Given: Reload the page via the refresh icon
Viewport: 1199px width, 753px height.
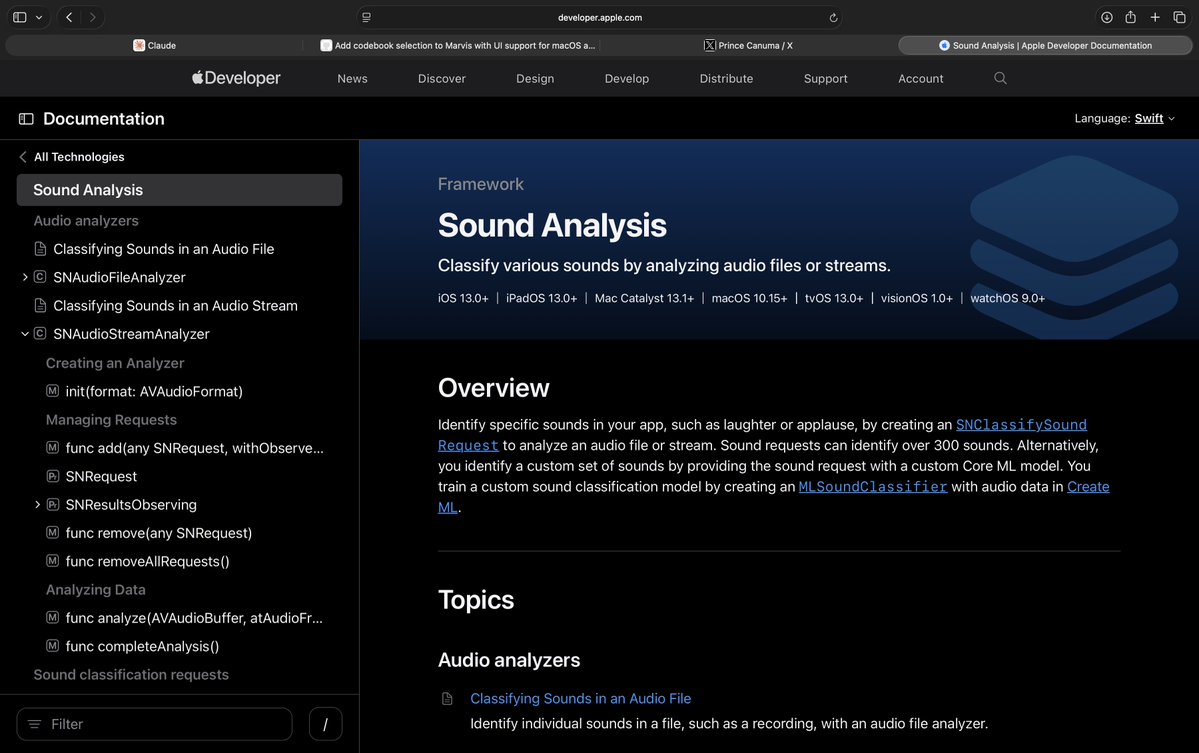Looking at the screenshot, I should click(833, 17).
